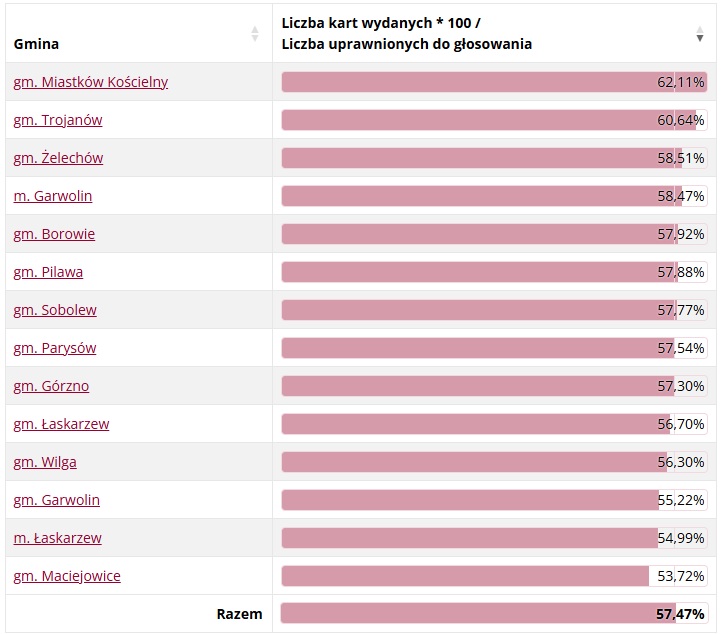Viewport: 722px width, 634px height.
Task: Click the Liczba kart wydanych column header
Action: pos(406,33)
